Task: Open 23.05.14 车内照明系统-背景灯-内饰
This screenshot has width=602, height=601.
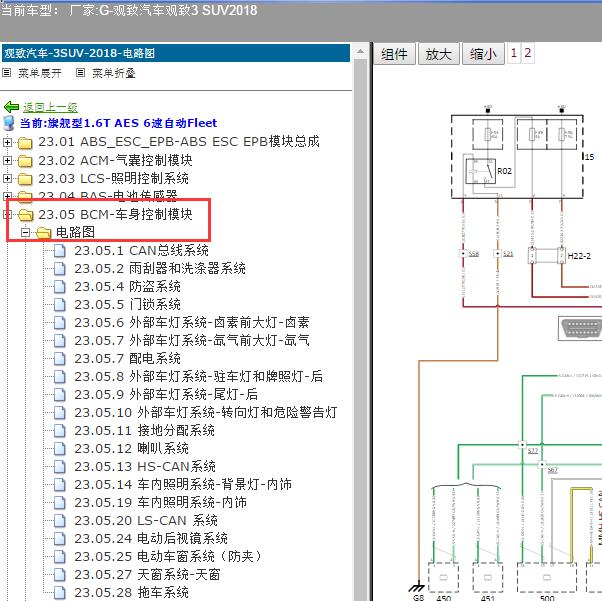Action: pos(183,485)
